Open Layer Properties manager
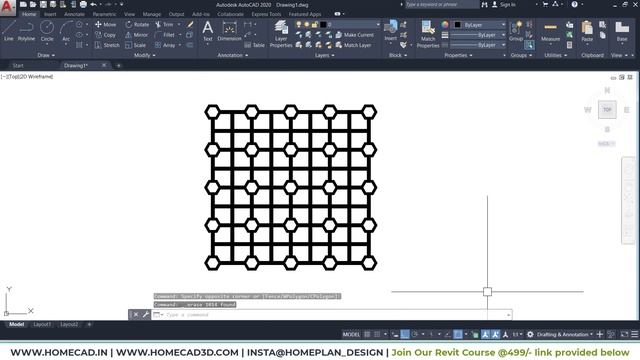Image resolution: width=640 pixels, height=360 pixels. point(281,34)
